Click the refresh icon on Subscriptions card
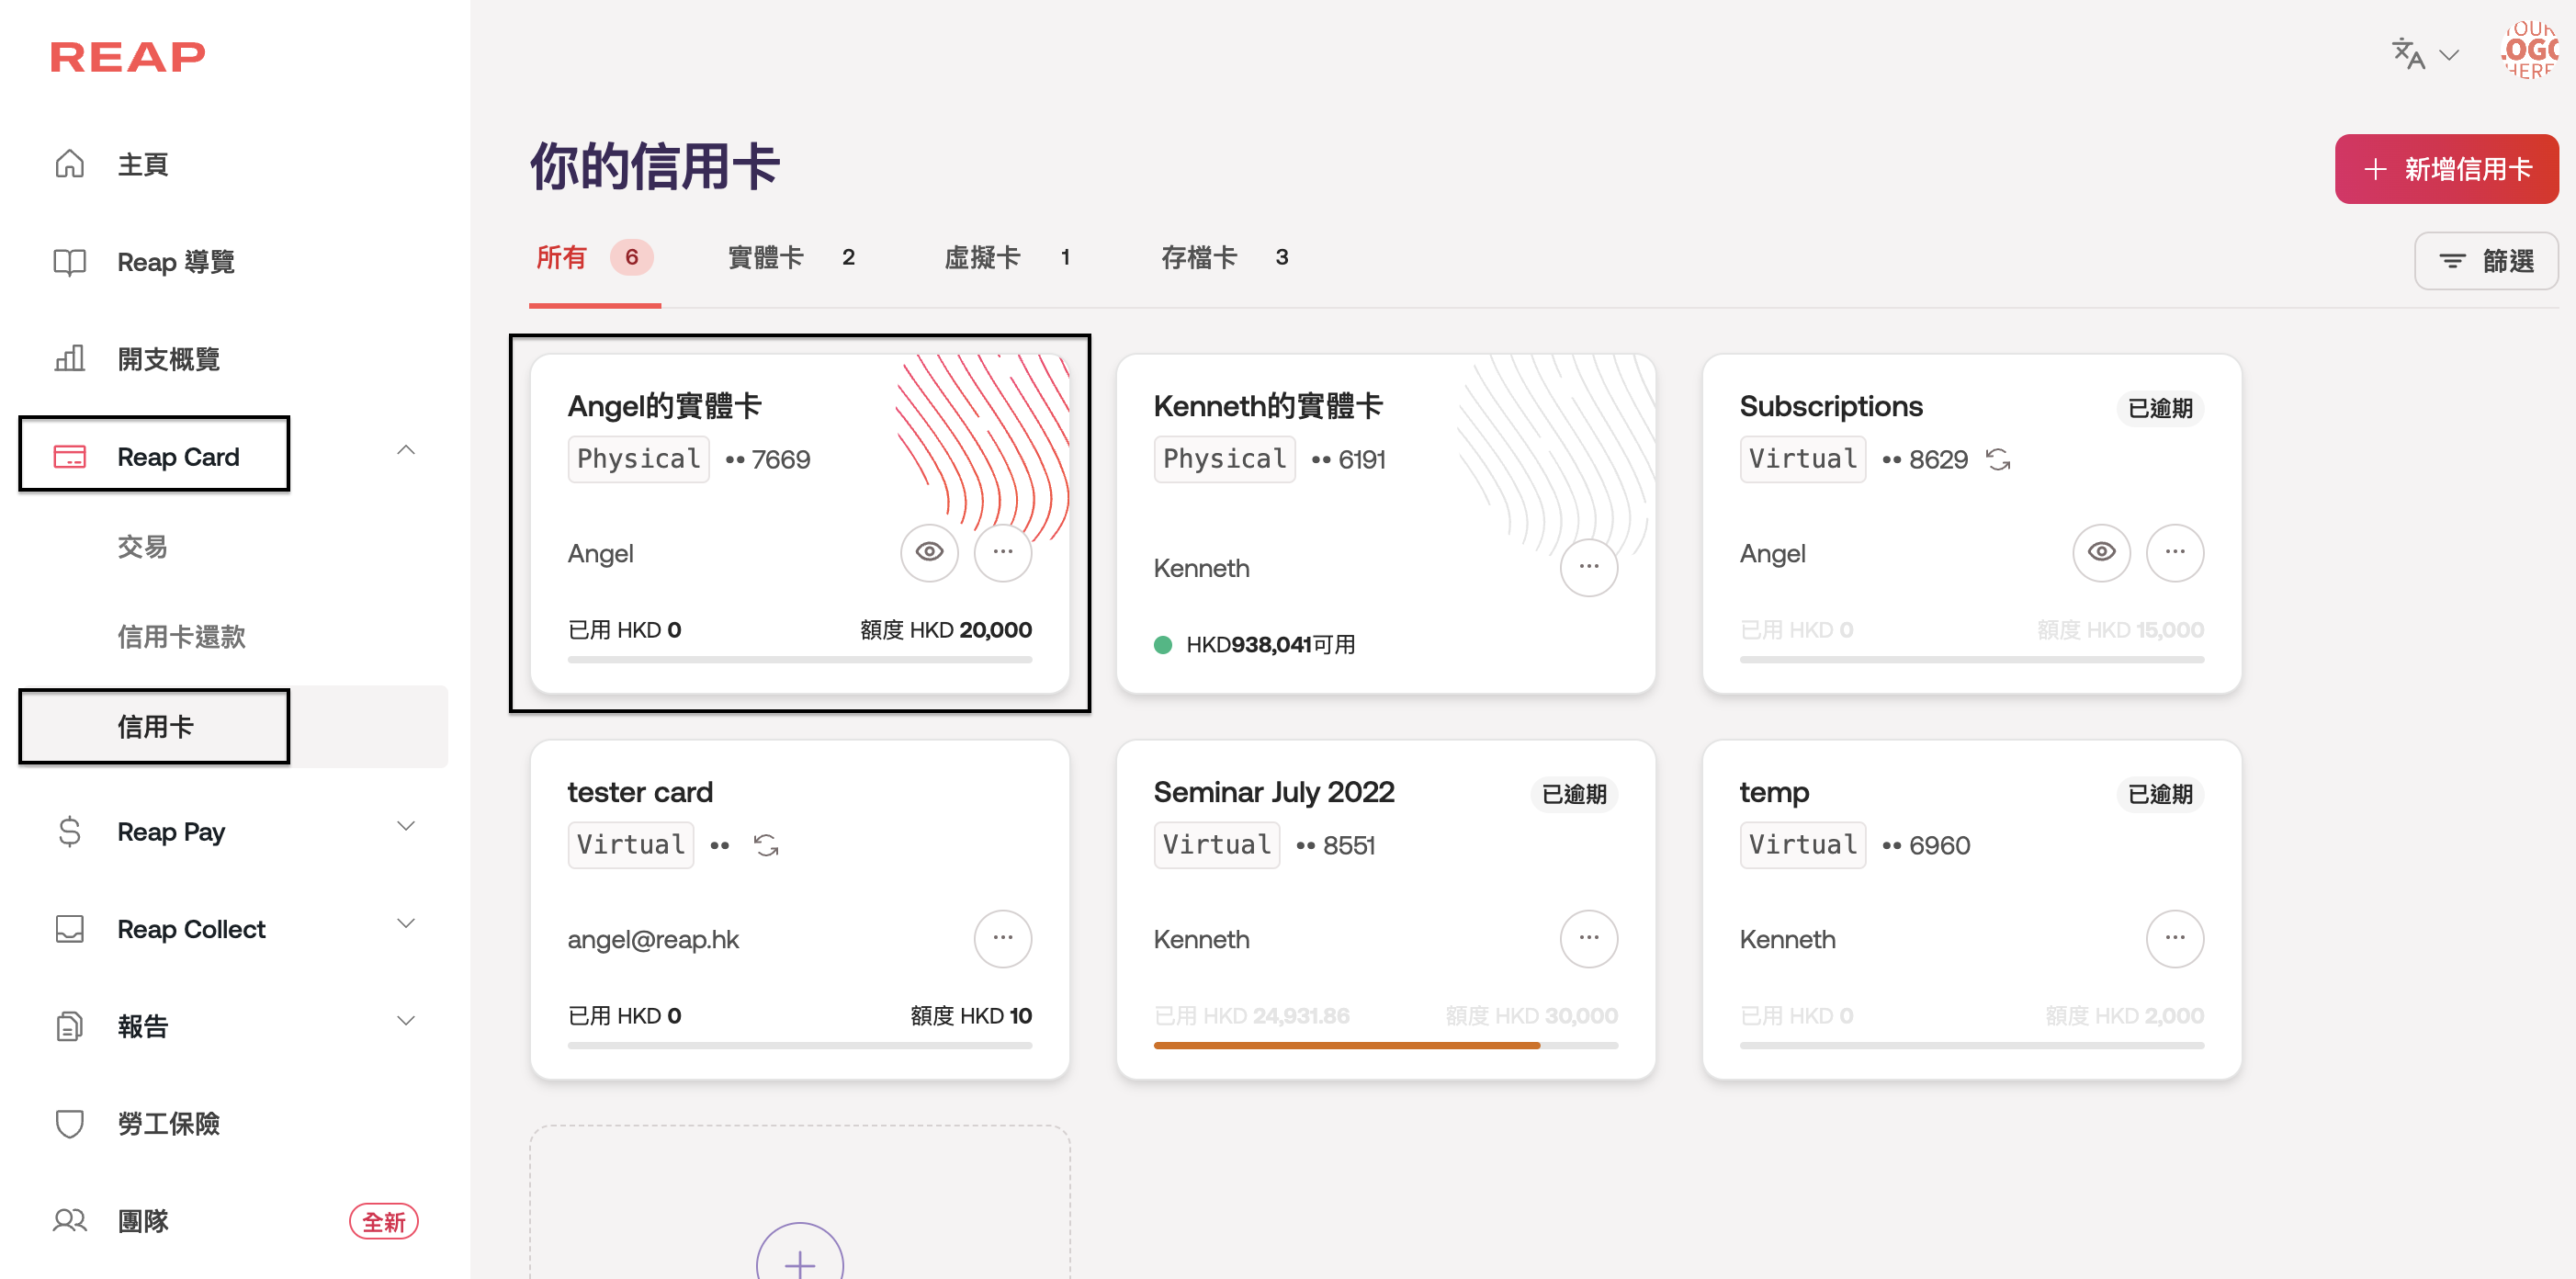This screenshot has height=1279, width=2576. click(1997, 460)
